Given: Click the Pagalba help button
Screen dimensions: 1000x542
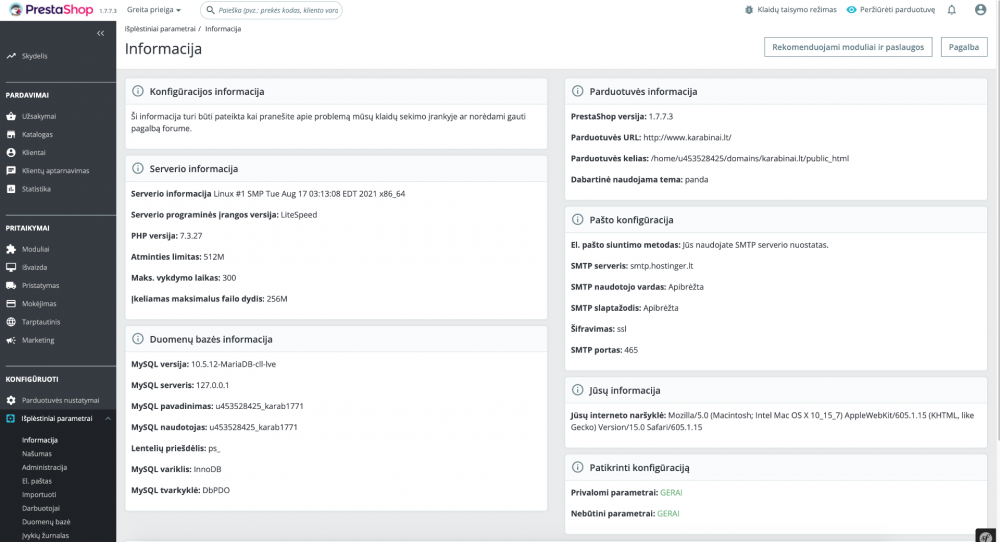Looking at the screenshot, I should pyautogui.click(x=964, y=47).
